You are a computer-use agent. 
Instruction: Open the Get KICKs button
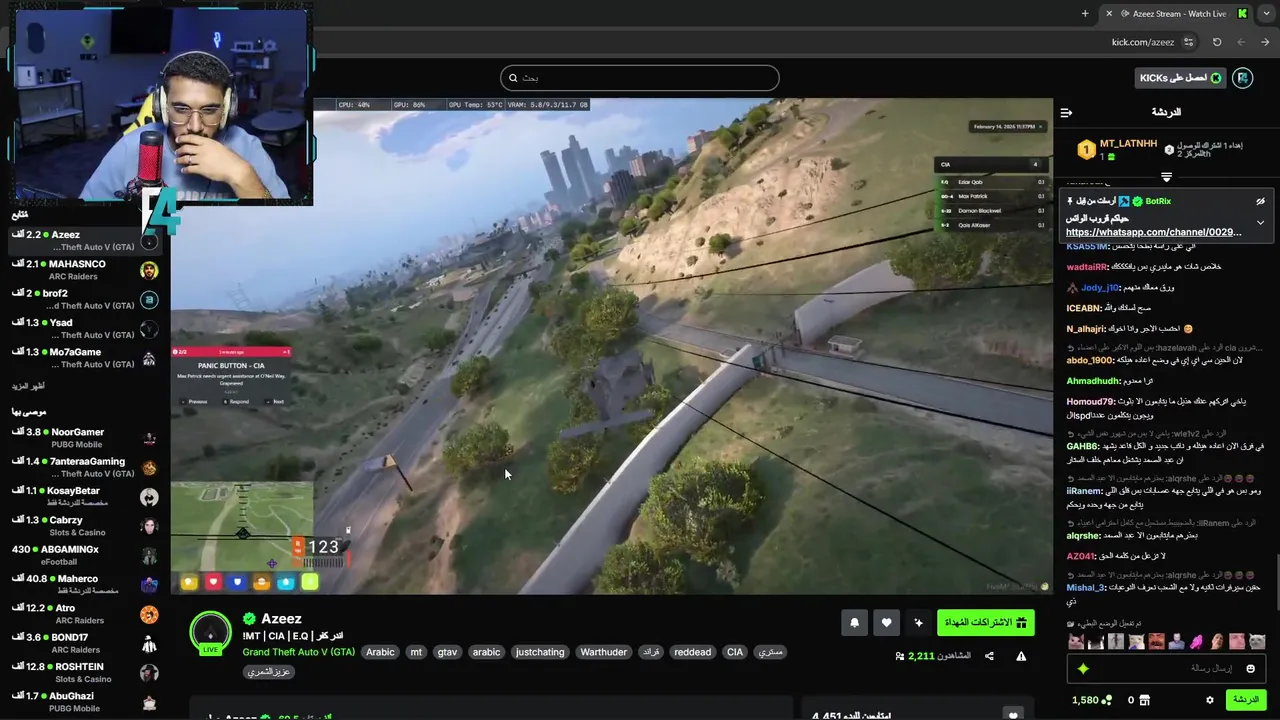[1181, 78]
